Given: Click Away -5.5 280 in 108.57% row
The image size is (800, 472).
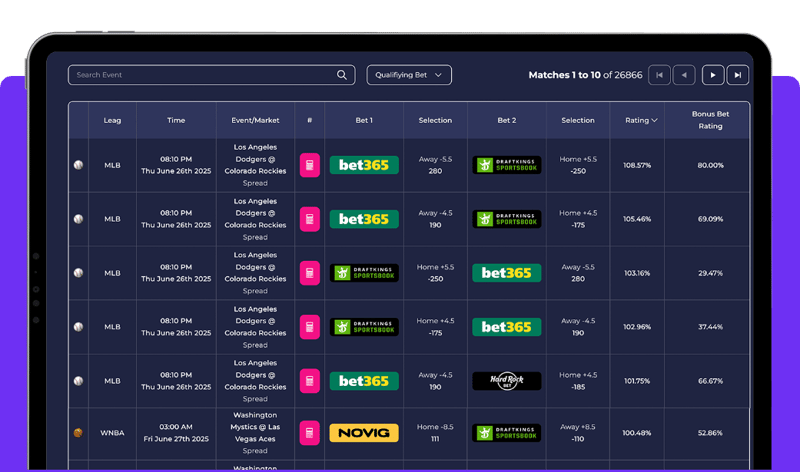Looking at the screenshot, I should click(435, 165).
